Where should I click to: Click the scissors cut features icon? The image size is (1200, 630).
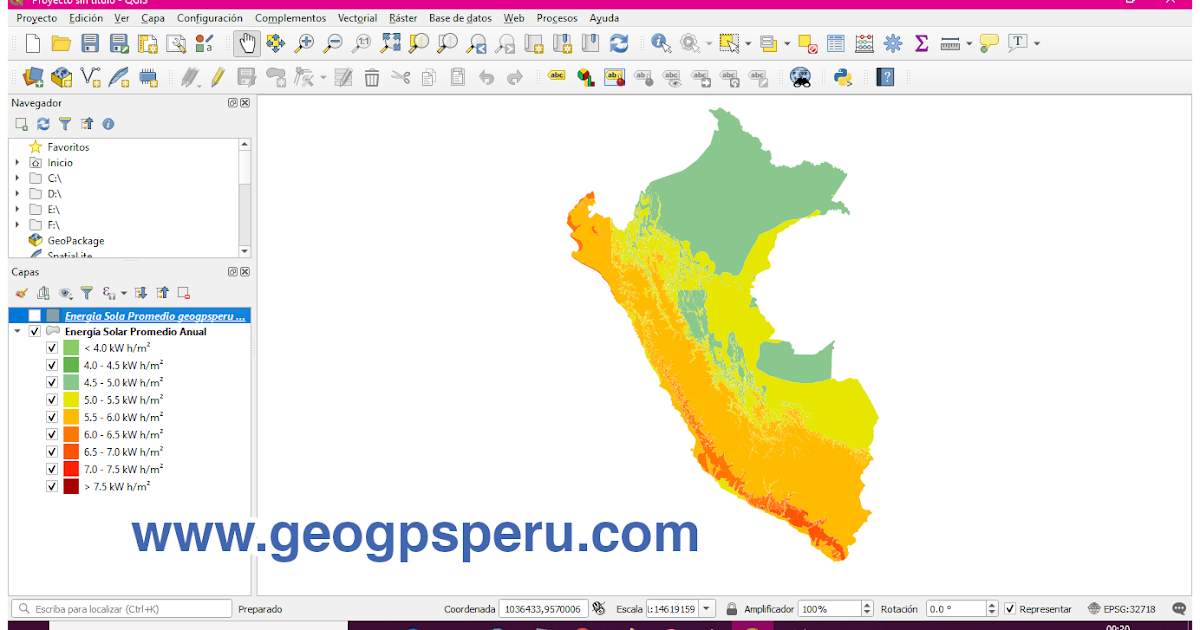pyautogui.click(x=401, y=77)
